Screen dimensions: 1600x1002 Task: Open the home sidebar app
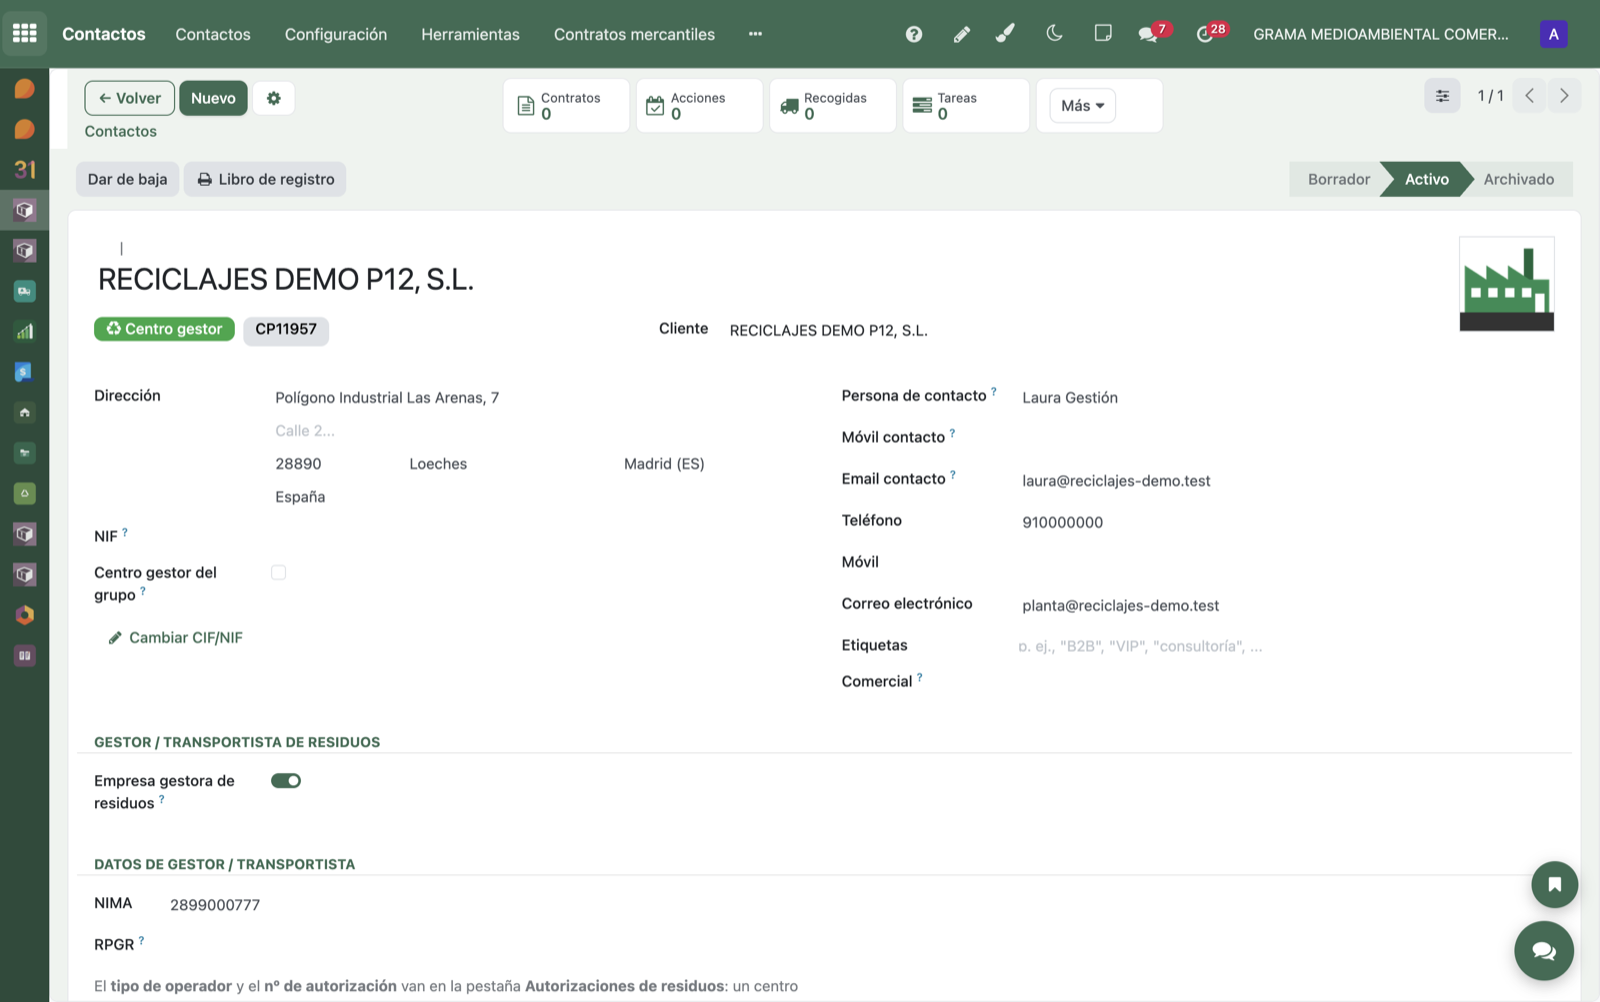24,412
